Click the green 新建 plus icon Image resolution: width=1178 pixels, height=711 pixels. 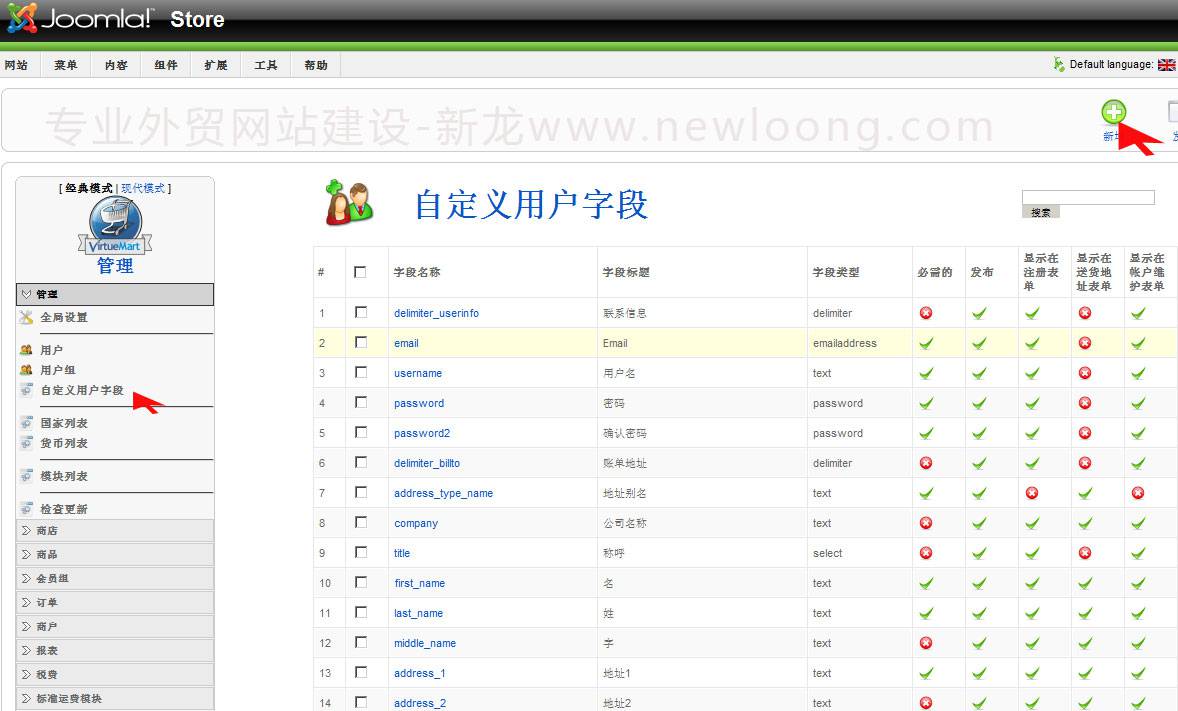[x=1114, y=113]
